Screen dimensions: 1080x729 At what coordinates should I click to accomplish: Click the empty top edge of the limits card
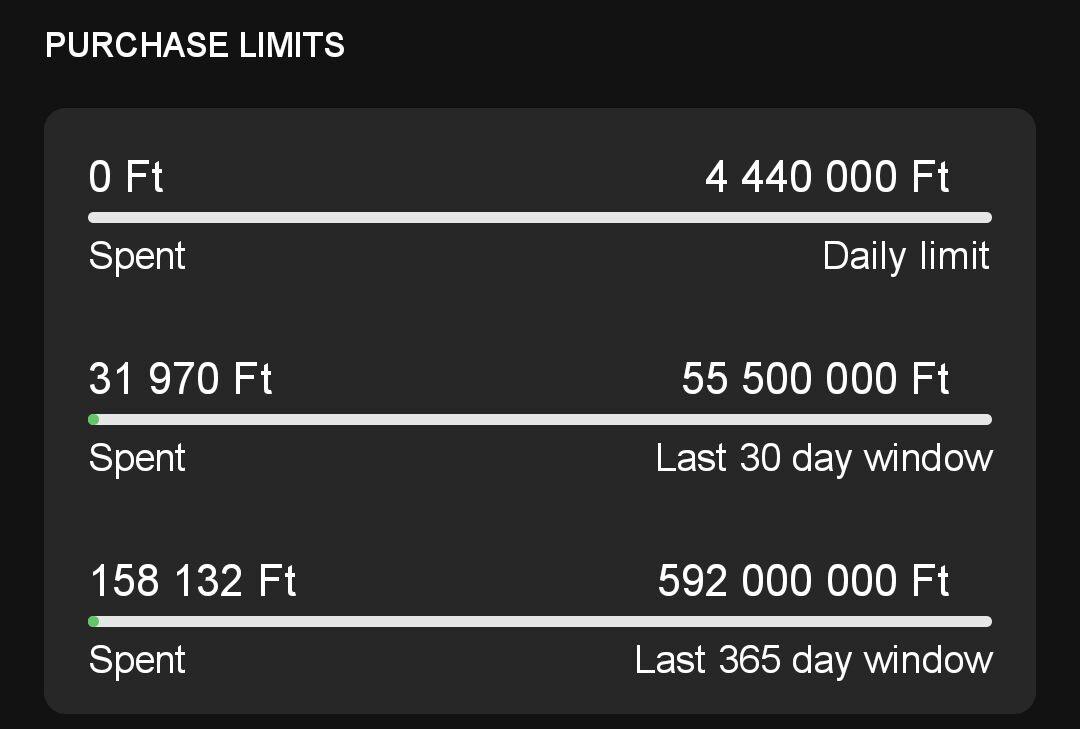click(x=540, y=125)
